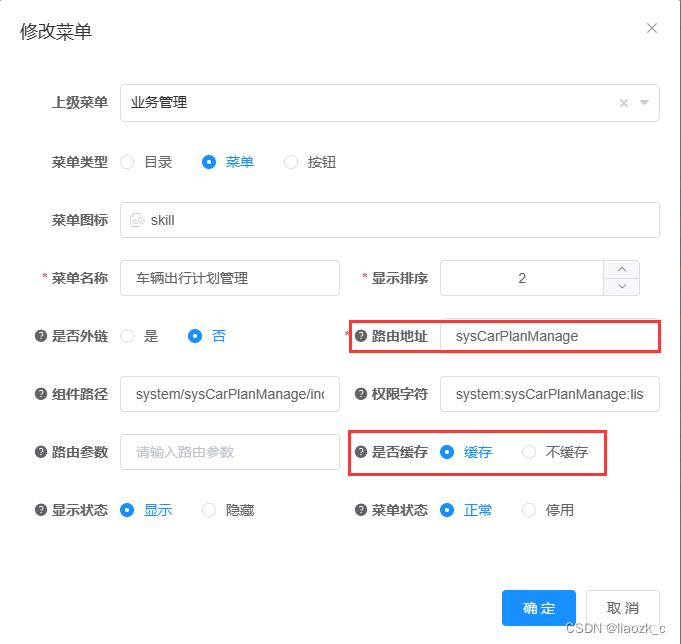
Task: Click the 菜单类型 label
Action: 80,162
